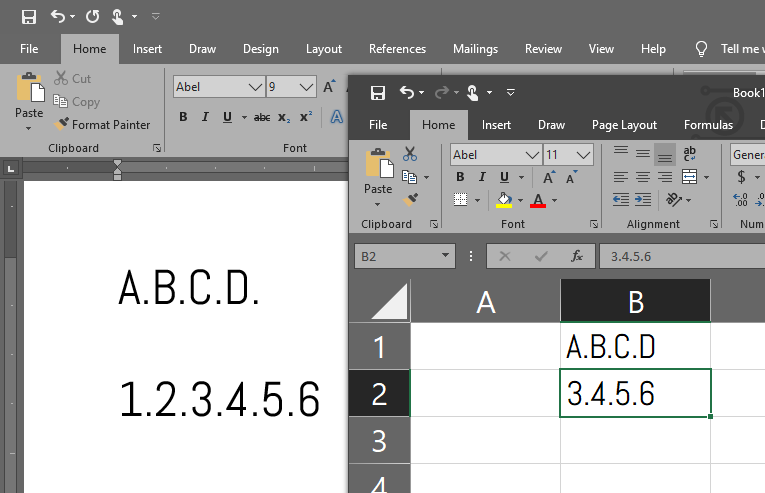765x493 pixels.
Task: Switch to Excel's Insert tab
Action: [x=496, y=125]
